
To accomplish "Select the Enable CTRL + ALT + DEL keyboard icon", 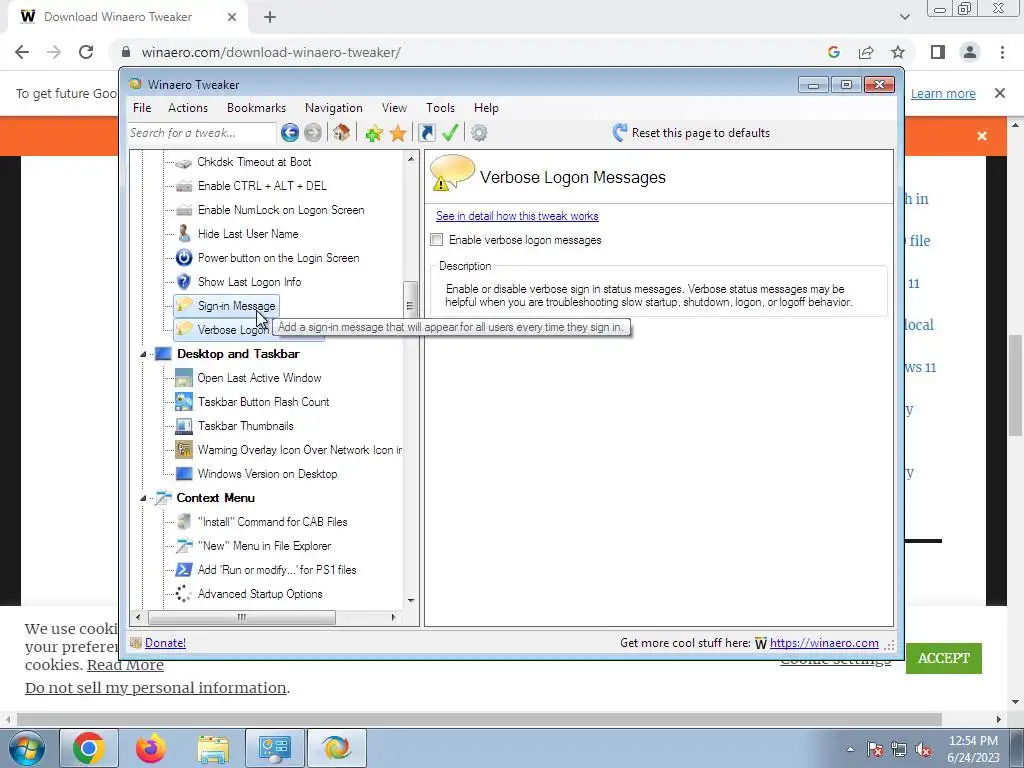I will tap(184, 186).
